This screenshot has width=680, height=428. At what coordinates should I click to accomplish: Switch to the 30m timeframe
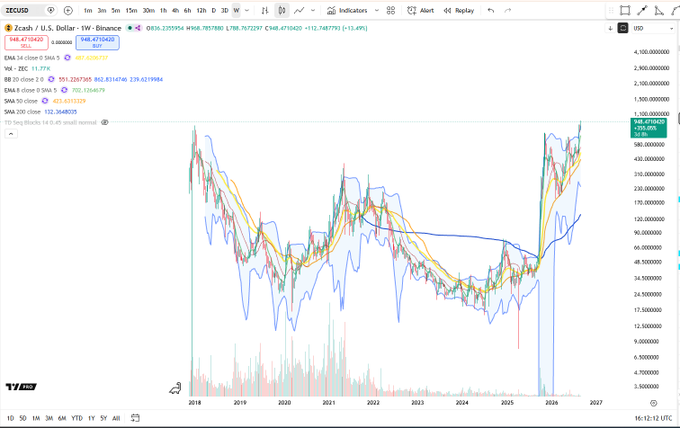click(149, 10)
